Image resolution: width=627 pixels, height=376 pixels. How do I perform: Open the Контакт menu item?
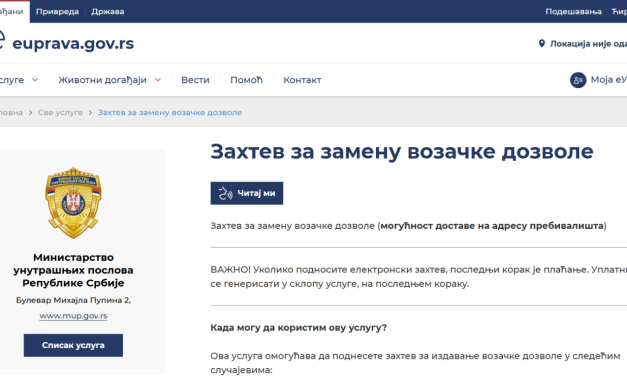click(x=302, y=80)
